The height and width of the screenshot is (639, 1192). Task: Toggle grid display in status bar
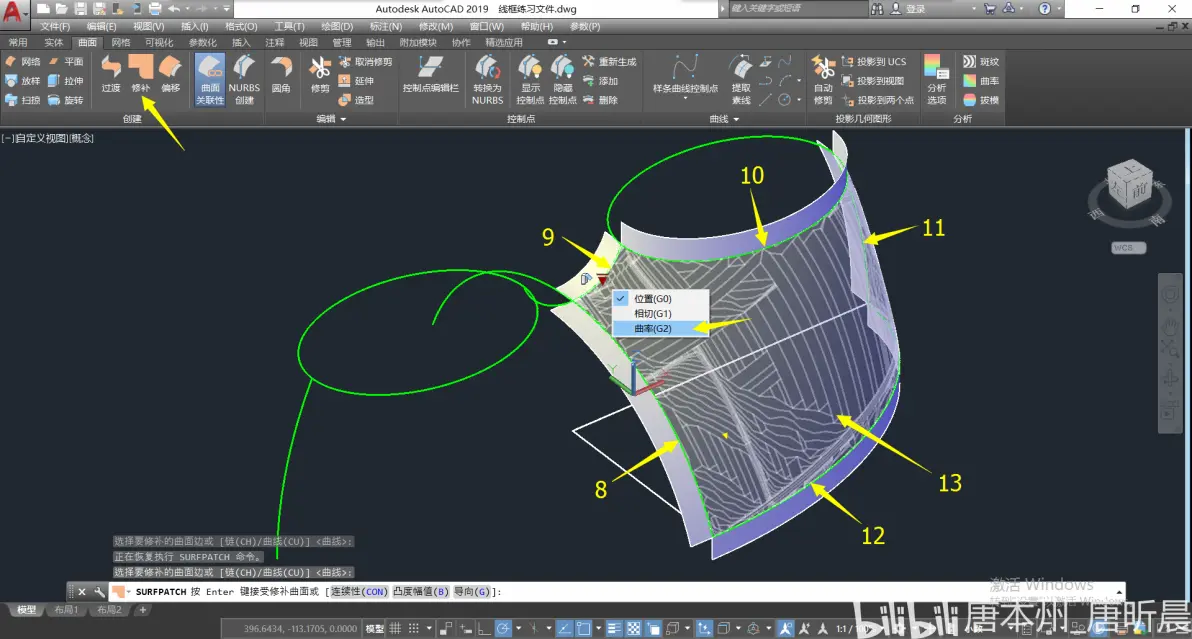pyautogui.click(x=395, y=628)
